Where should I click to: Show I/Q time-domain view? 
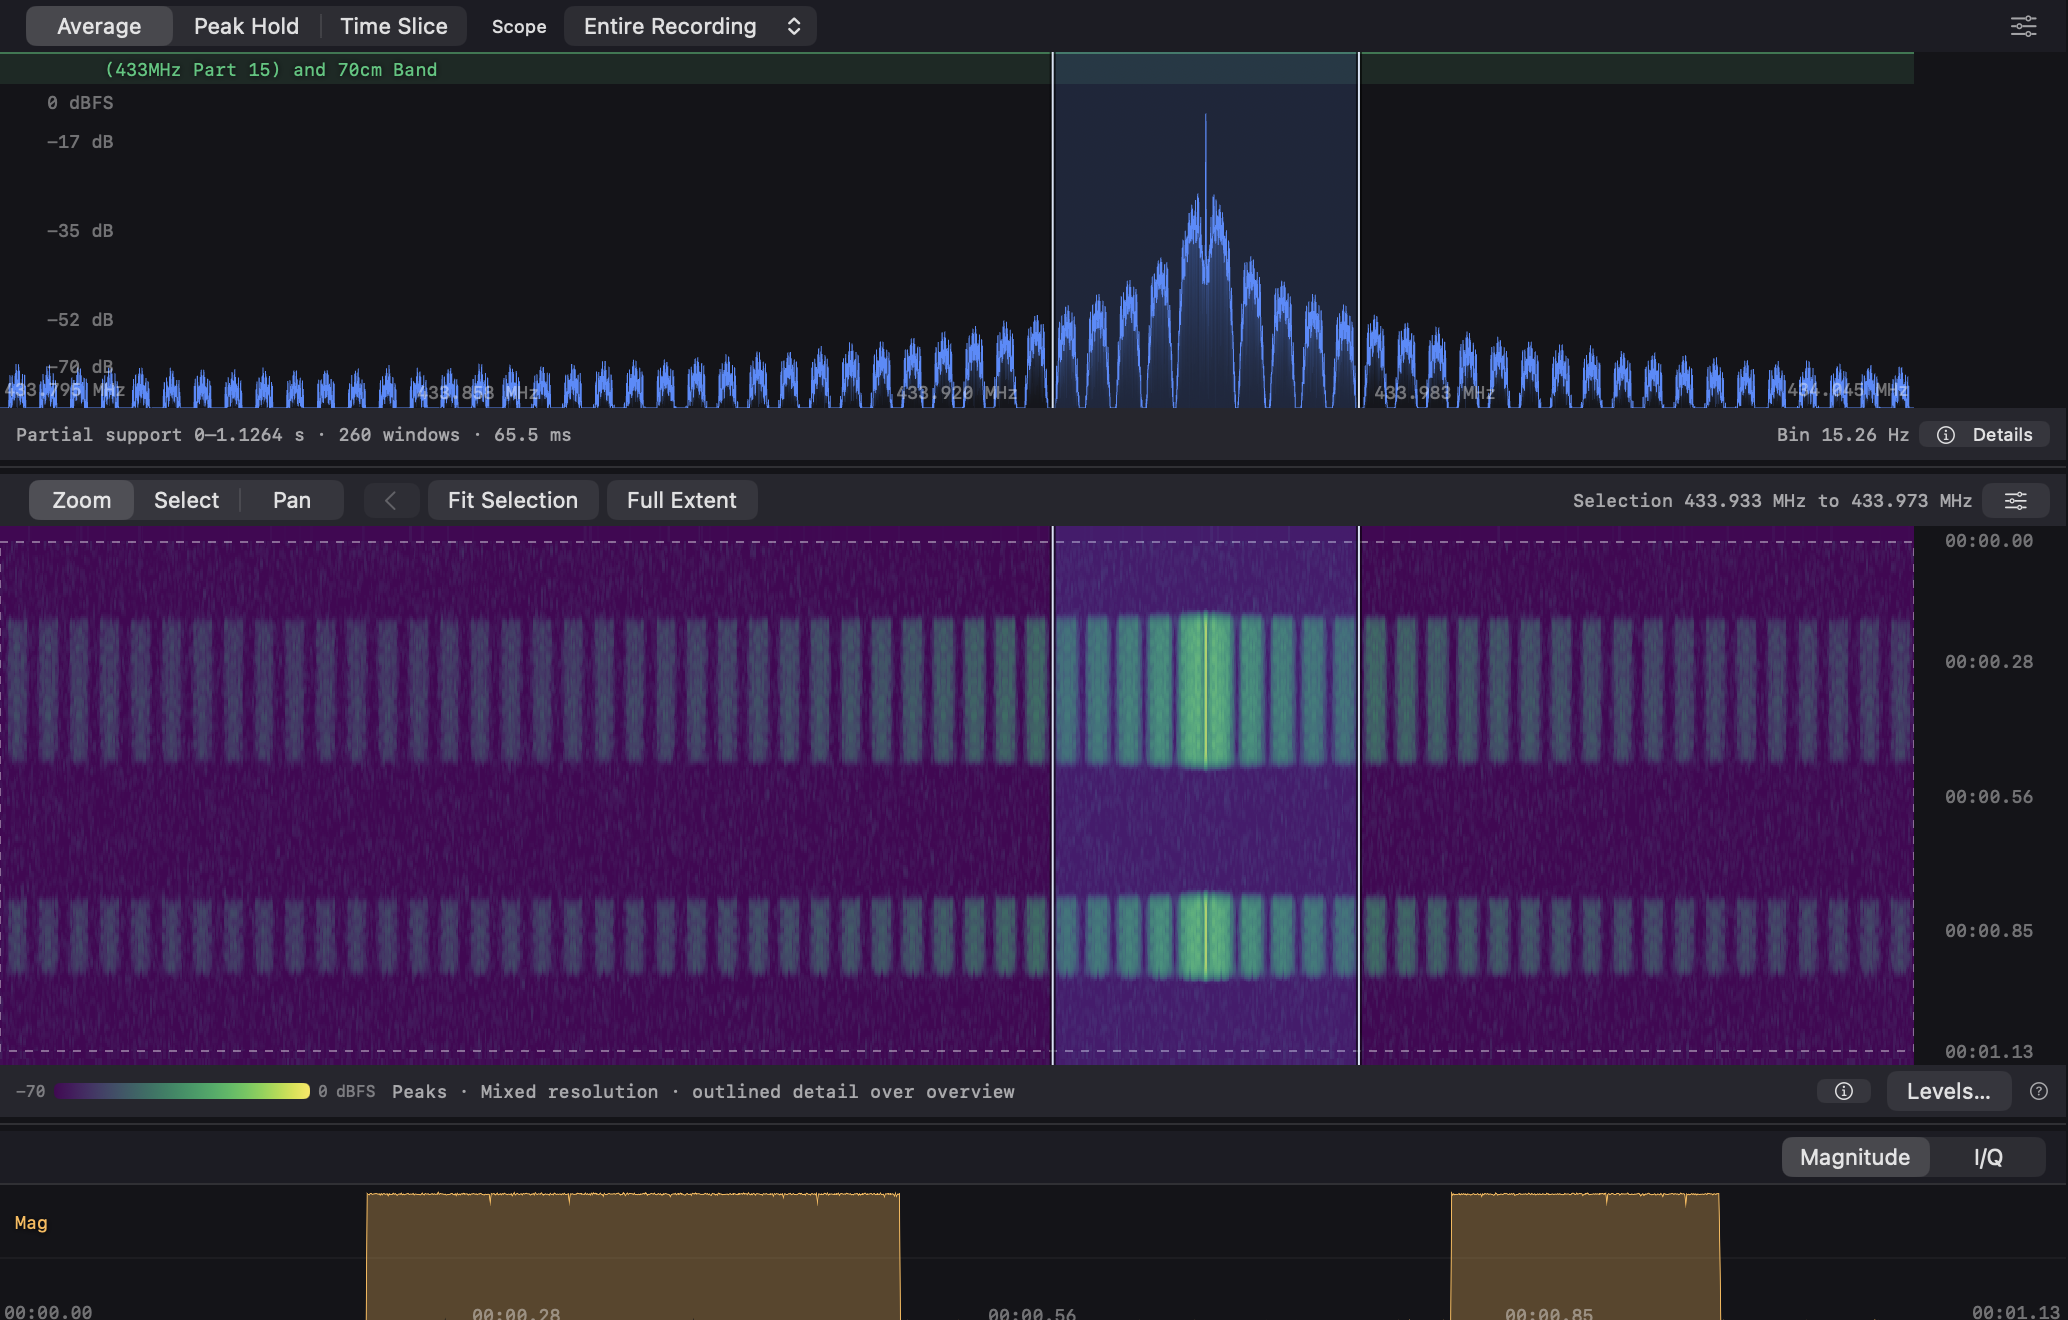tap(1988, 1157)
